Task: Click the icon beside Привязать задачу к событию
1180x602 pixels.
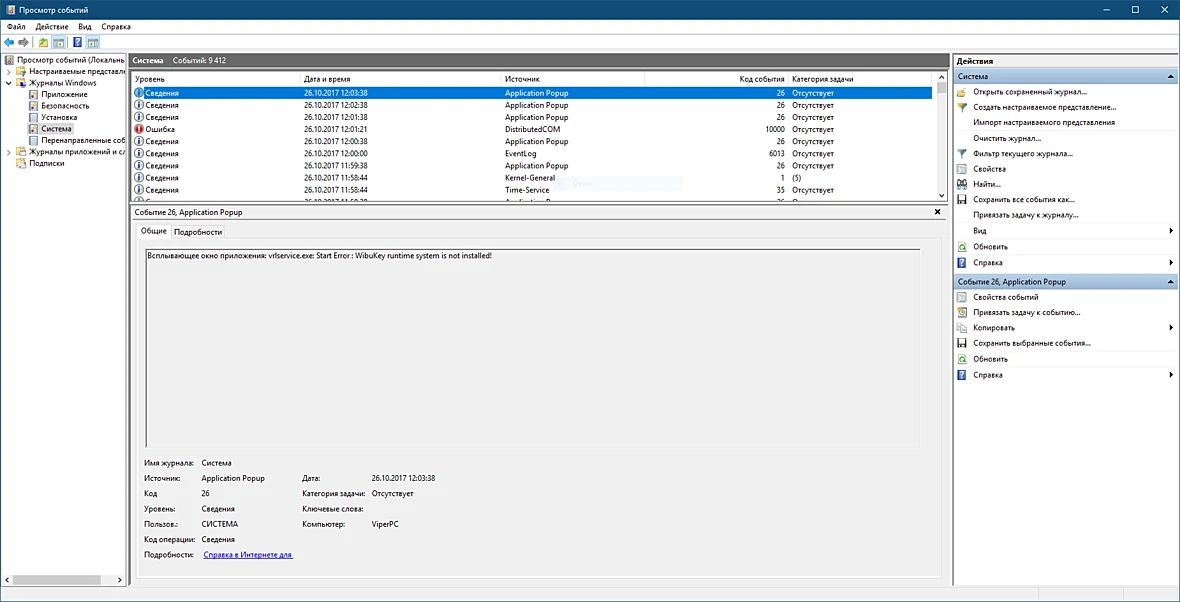Action: click(x=962, y=312)
